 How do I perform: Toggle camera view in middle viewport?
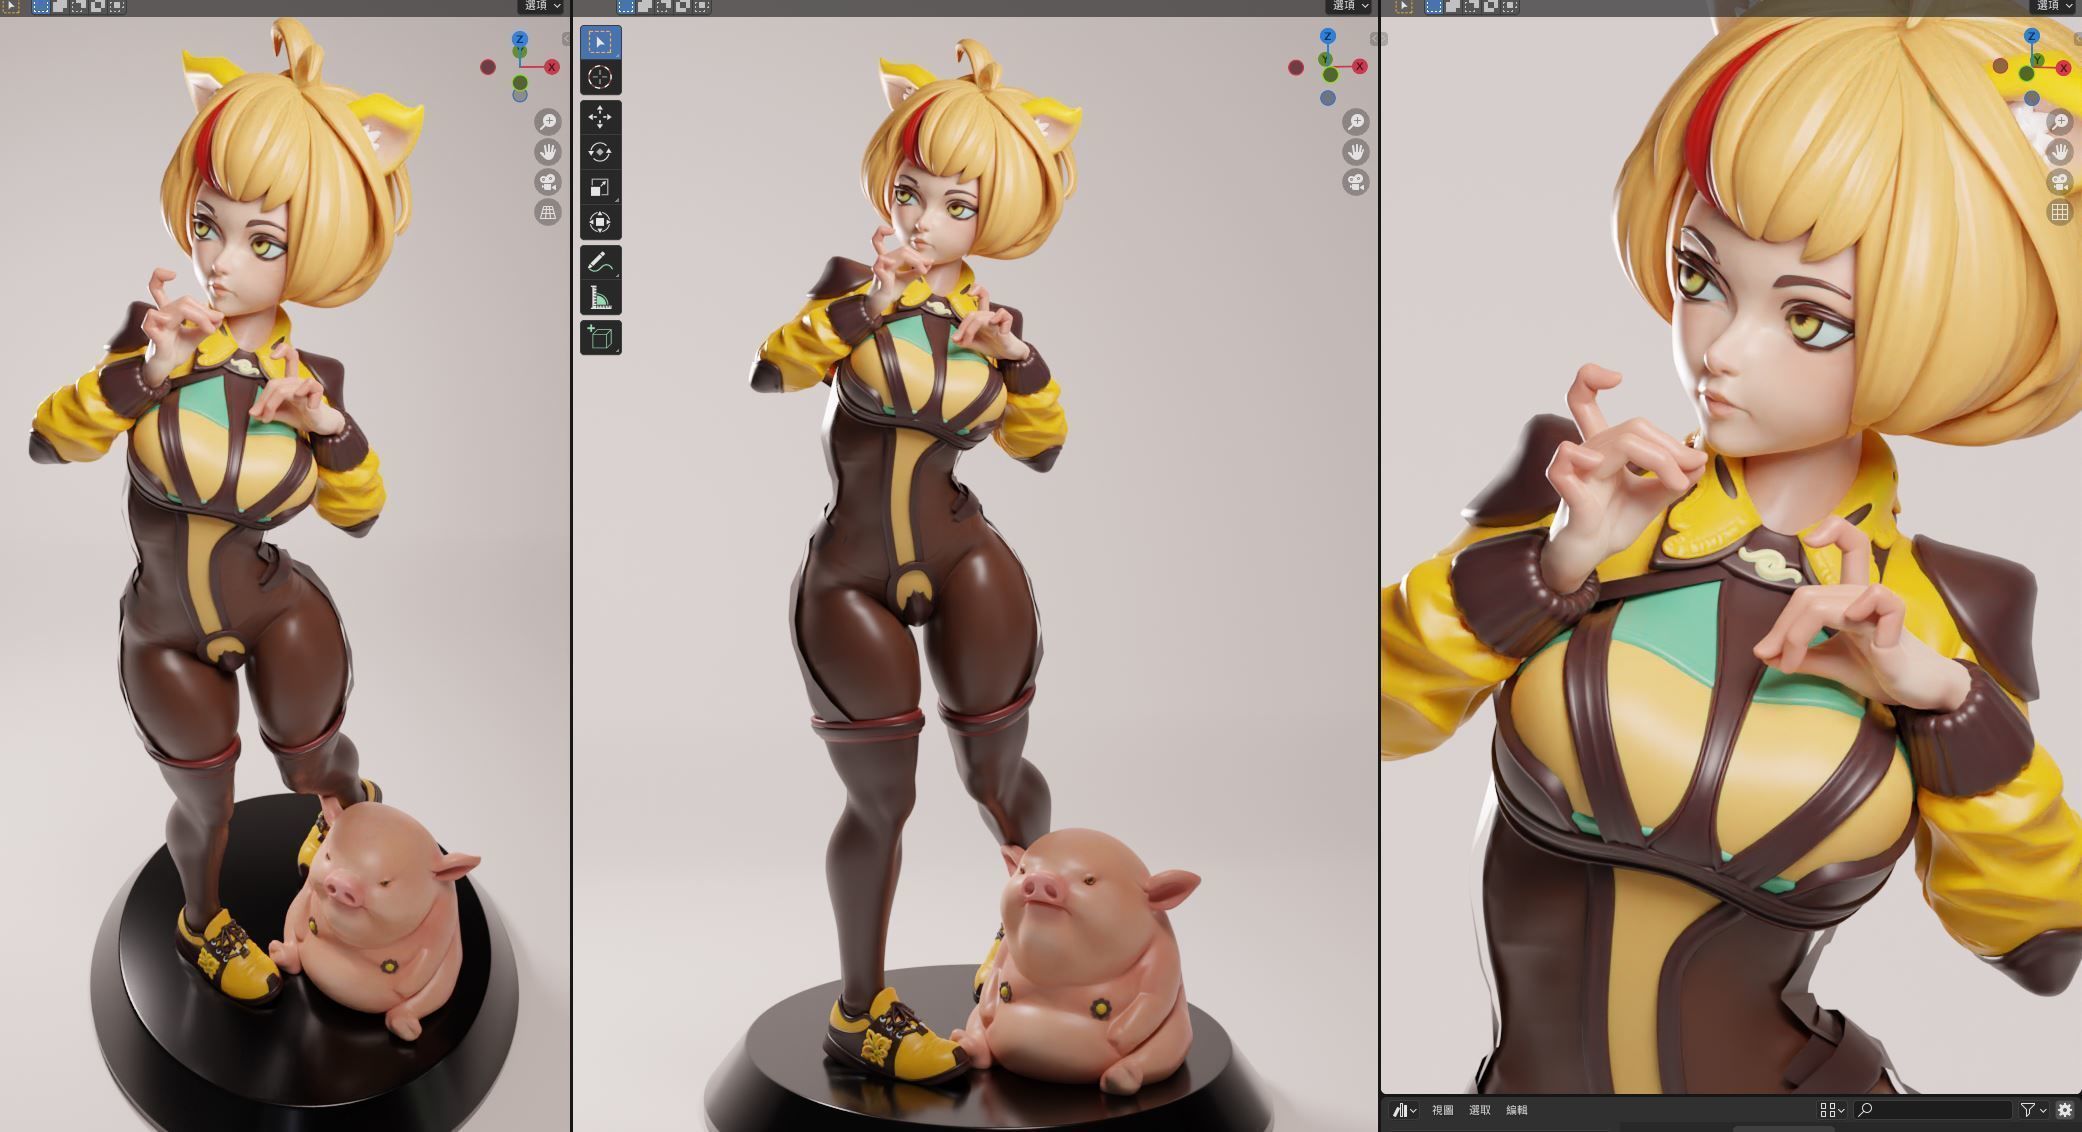(x=1356, y=182)
